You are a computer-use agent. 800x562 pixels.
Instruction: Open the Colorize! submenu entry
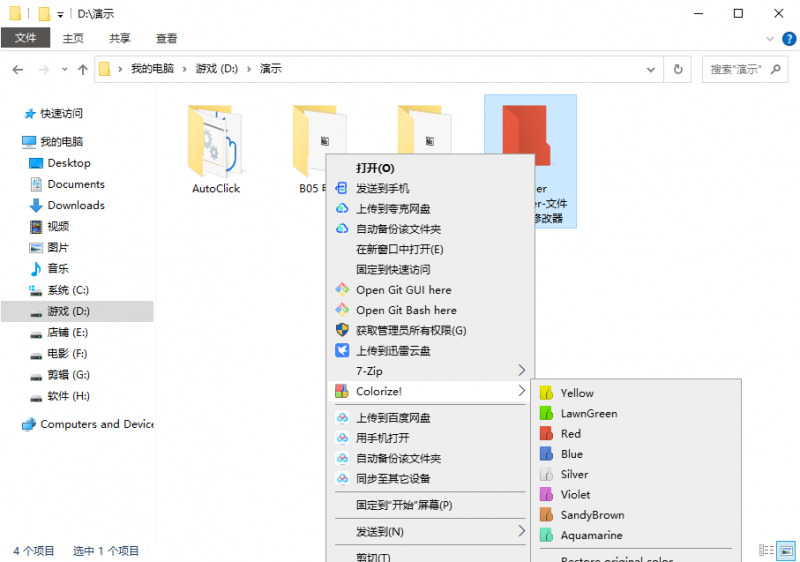(x=430, y=391)
